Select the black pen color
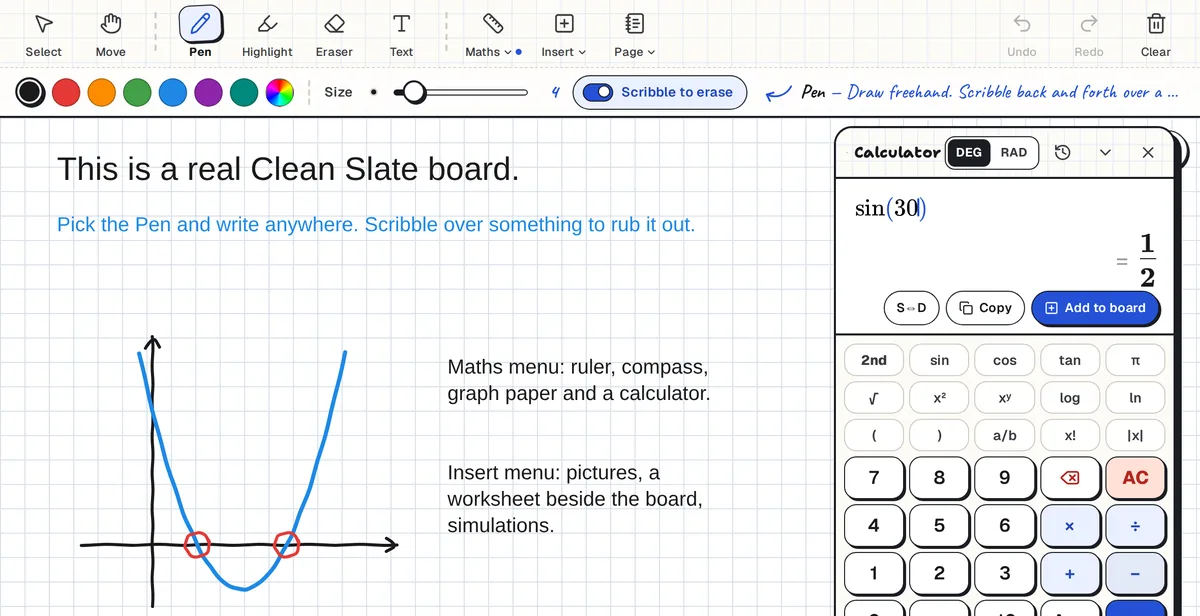 pos(30,93)
